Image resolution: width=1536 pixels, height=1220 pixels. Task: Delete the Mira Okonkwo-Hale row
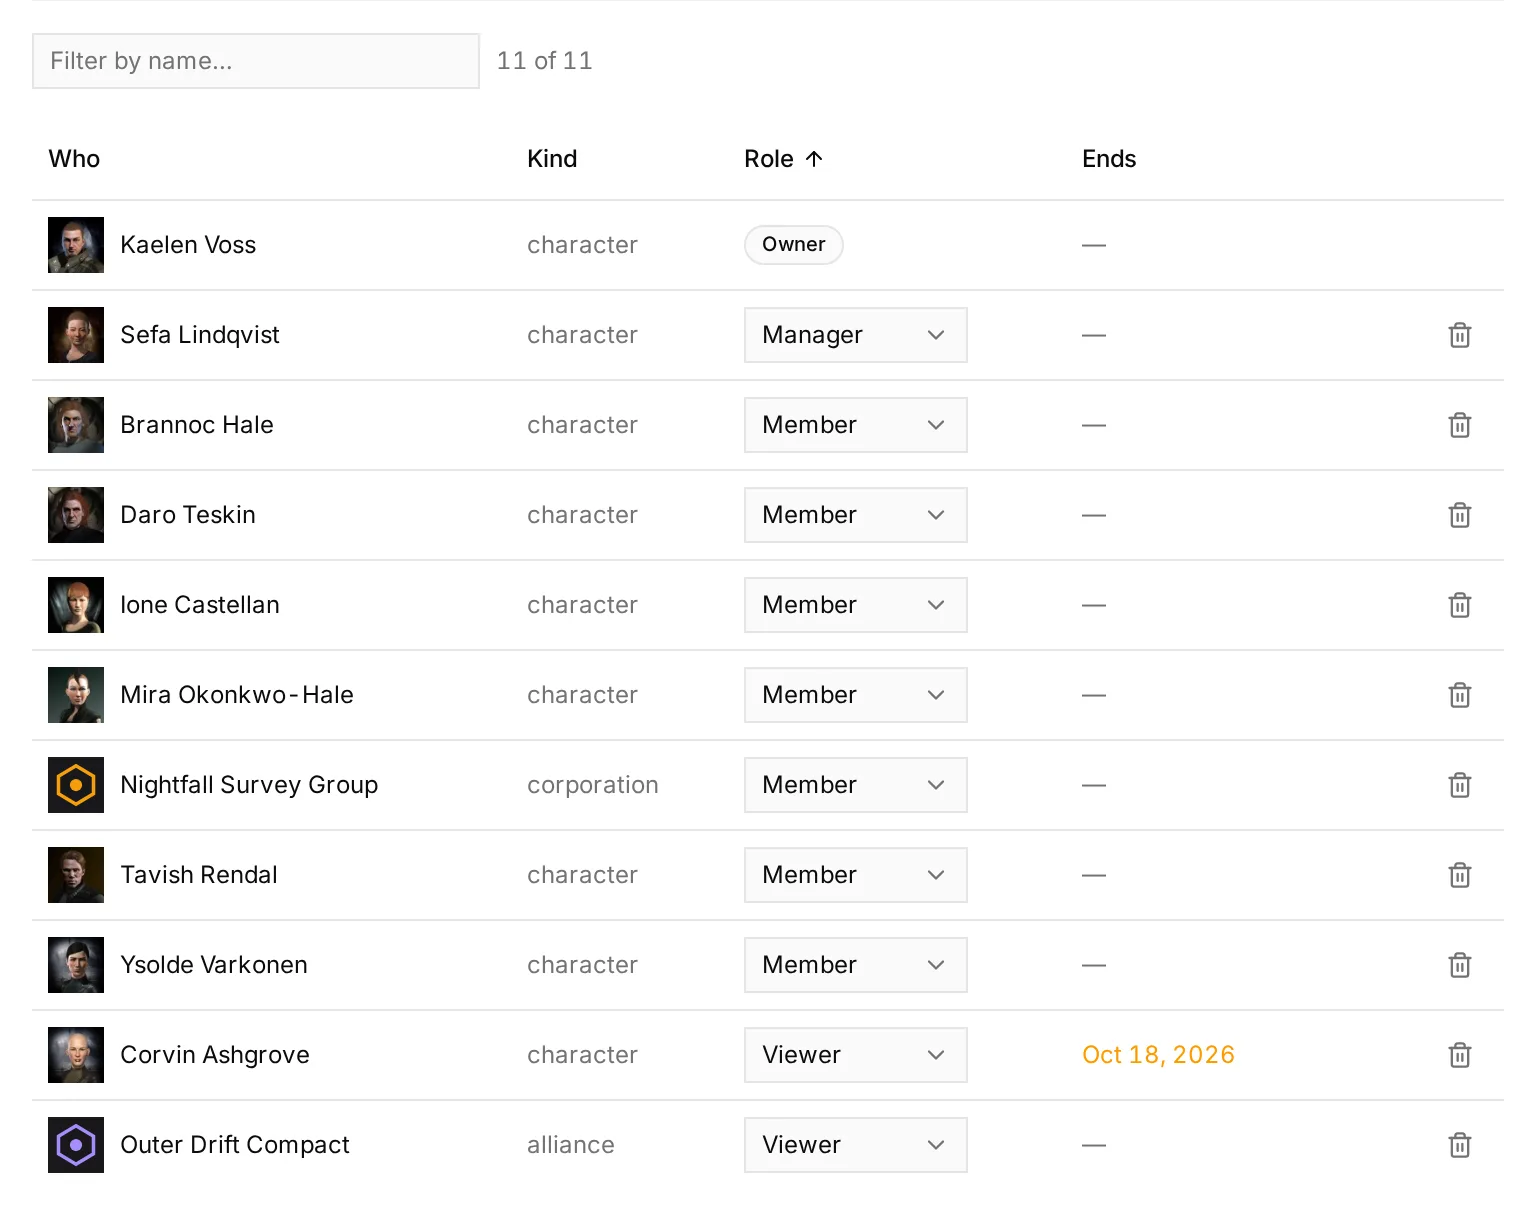tap(1459, 695)
